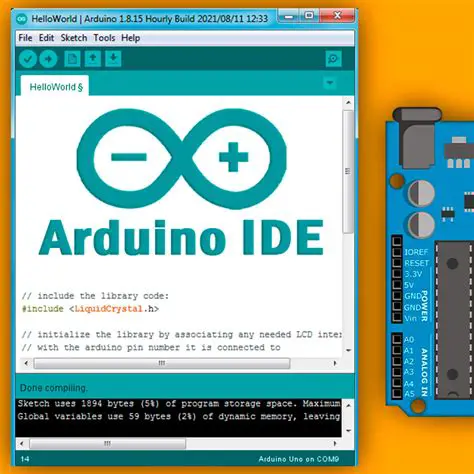Click the 'Sketch uses 1894 bytes' console line
Image resolution: width=474 pixels, height=474 pixels.
tap(179, 404)
